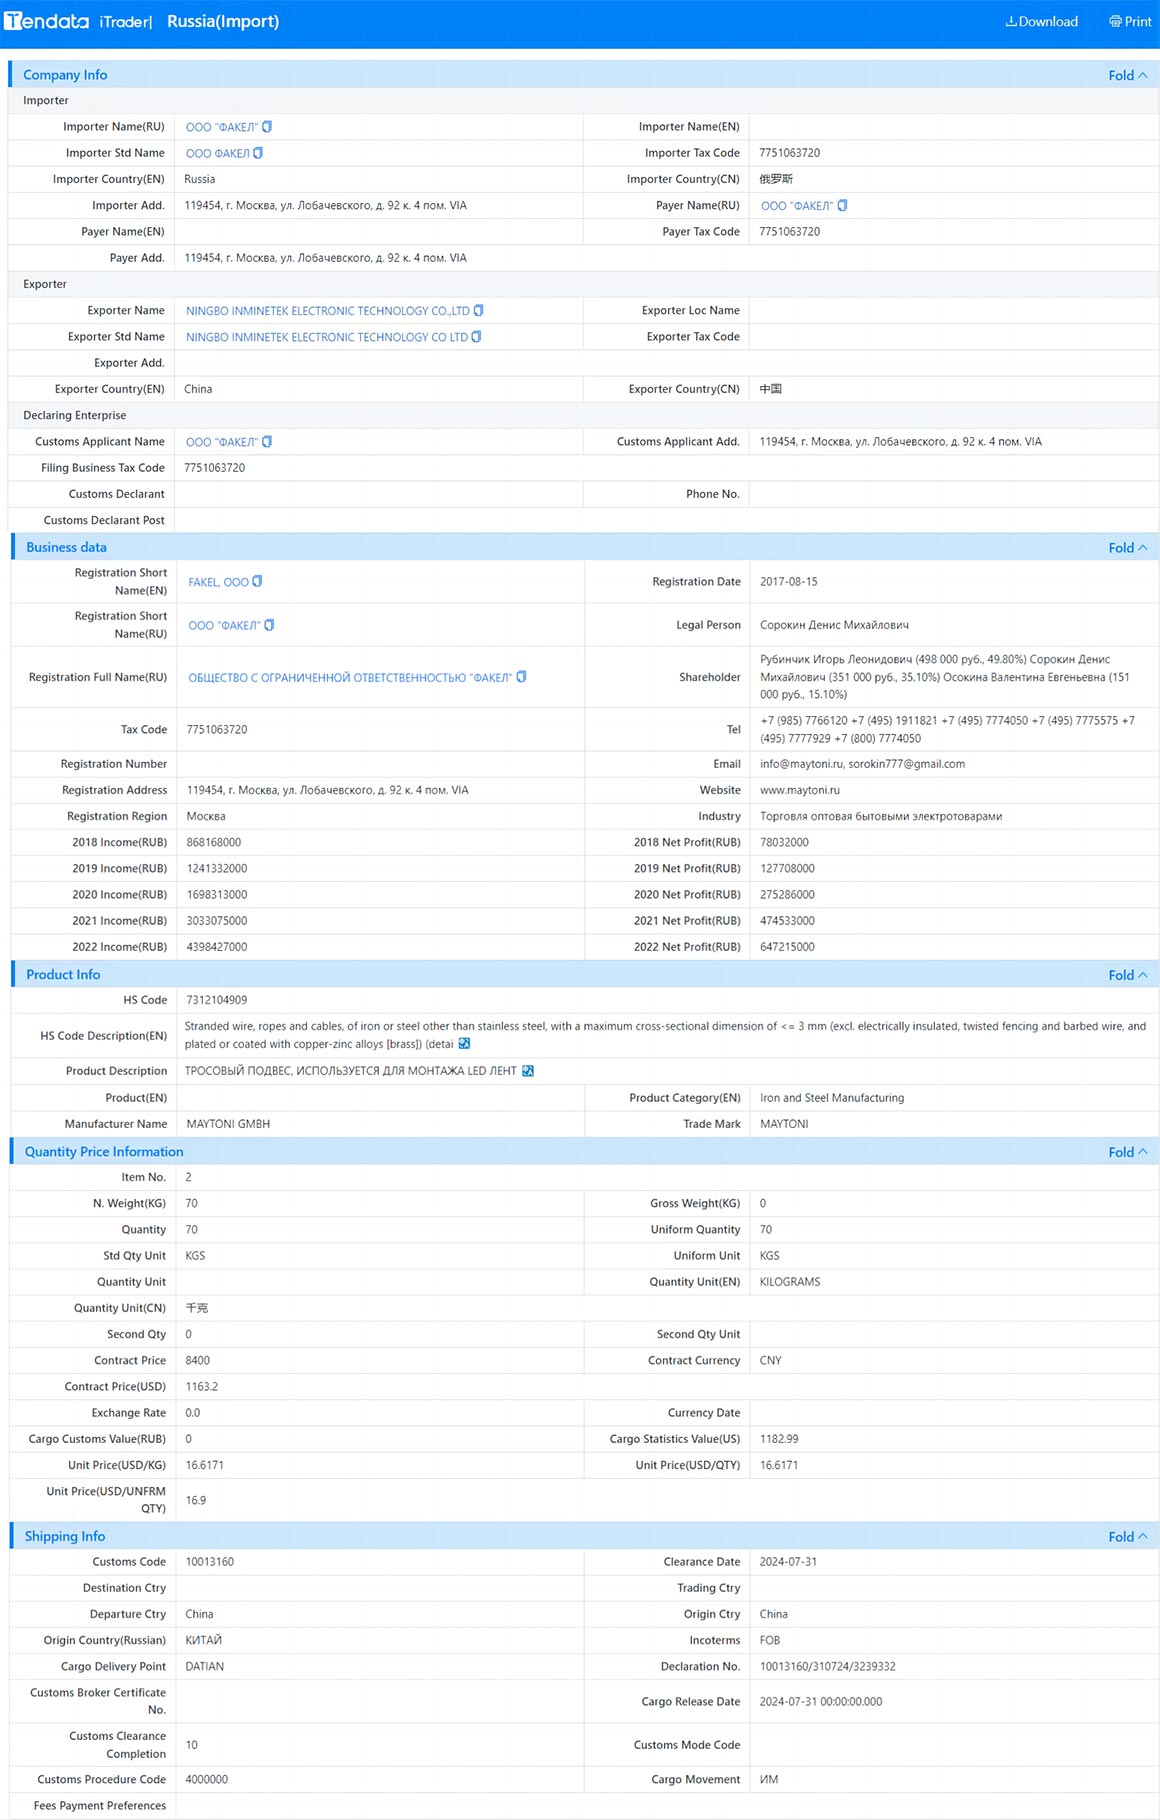Open Exporter Name NINGBO INMINETEK CO.,LTD link
The image size is (1160, 1820).
click(x=328, y=311)
